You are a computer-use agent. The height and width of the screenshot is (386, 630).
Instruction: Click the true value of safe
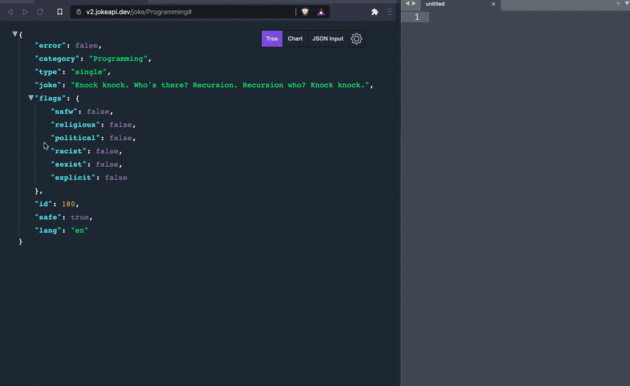point(80,217)
